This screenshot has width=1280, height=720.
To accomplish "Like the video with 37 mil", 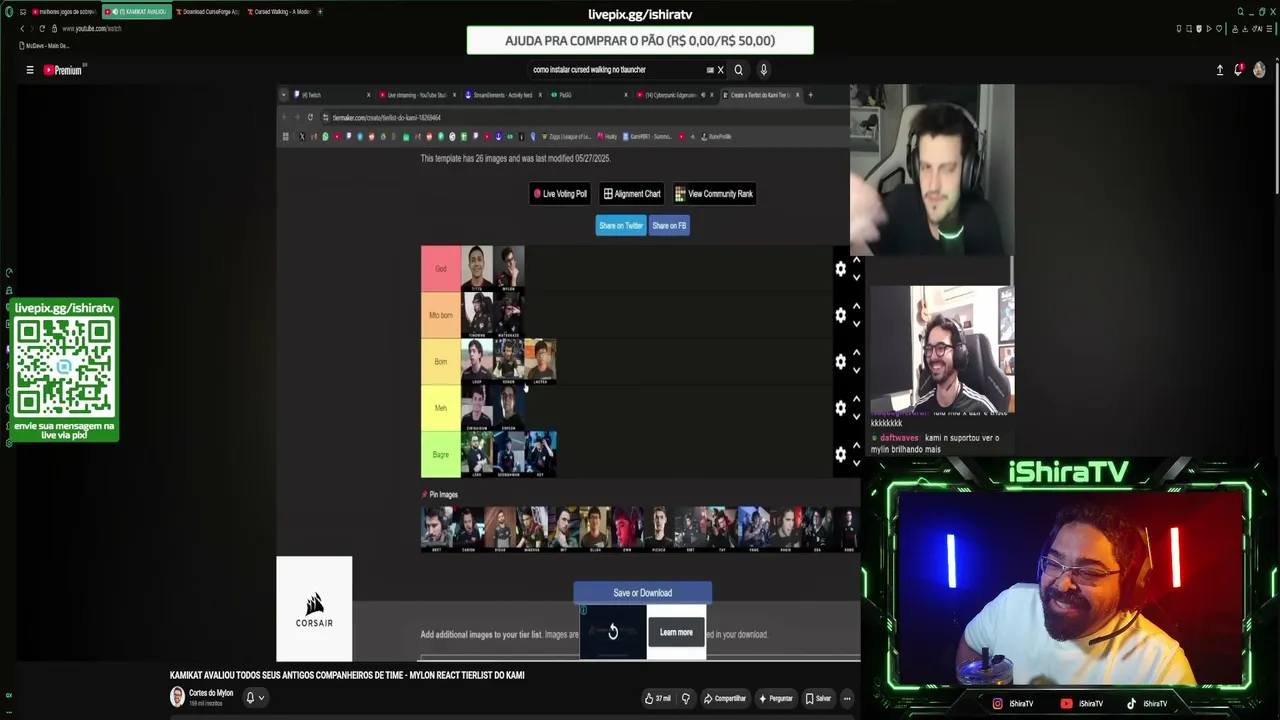I will coord(657,698).
